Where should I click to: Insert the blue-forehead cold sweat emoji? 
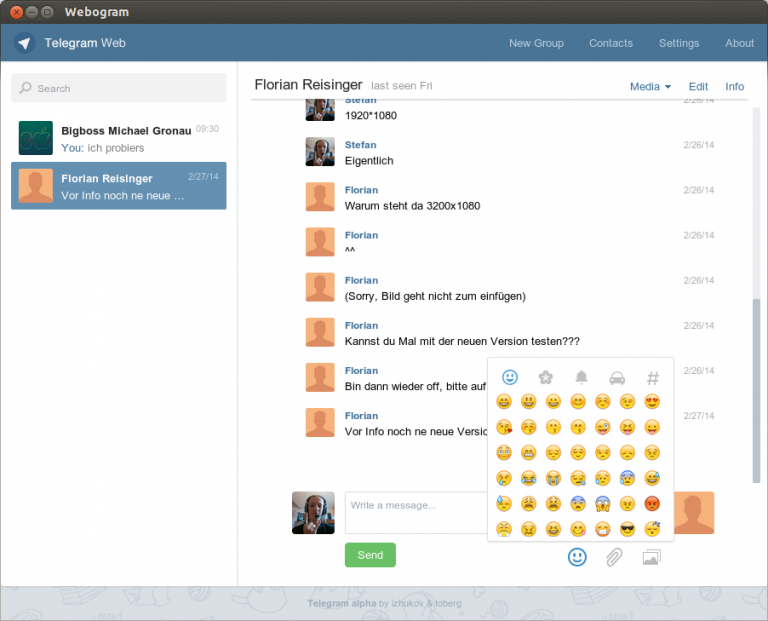click(627, 478)
